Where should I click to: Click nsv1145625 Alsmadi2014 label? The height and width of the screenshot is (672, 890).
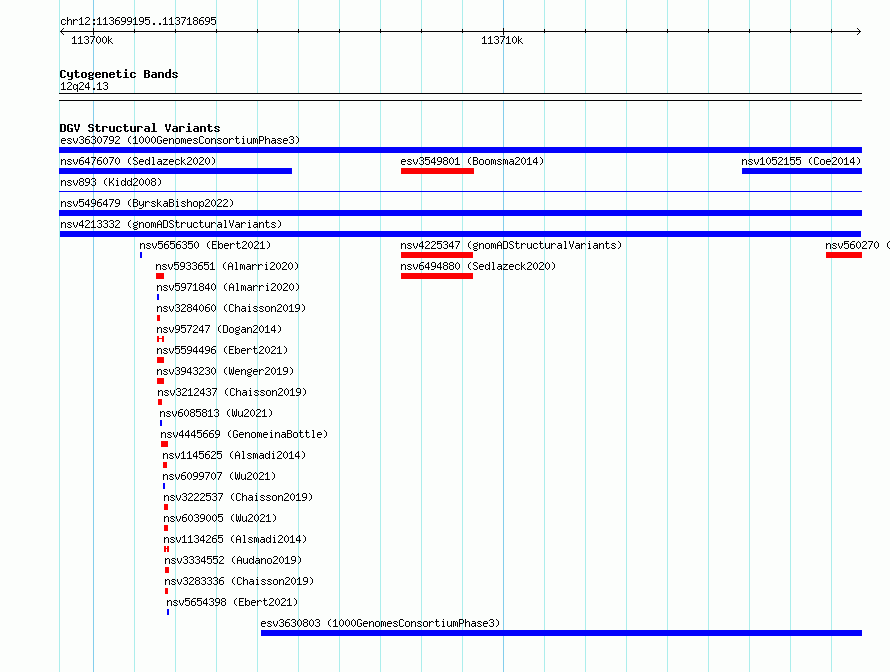coord(234,455)
